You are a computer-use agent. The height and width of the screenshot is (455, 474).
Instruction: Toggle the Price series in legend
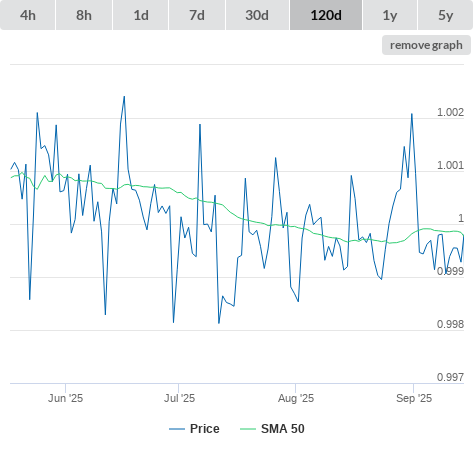pyautogui.click(x=205, y=429)
